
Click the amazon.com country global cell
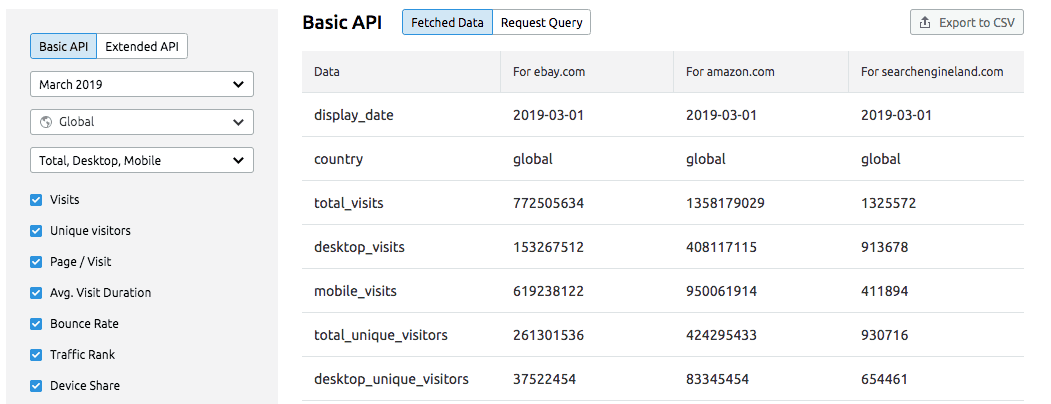706,159
